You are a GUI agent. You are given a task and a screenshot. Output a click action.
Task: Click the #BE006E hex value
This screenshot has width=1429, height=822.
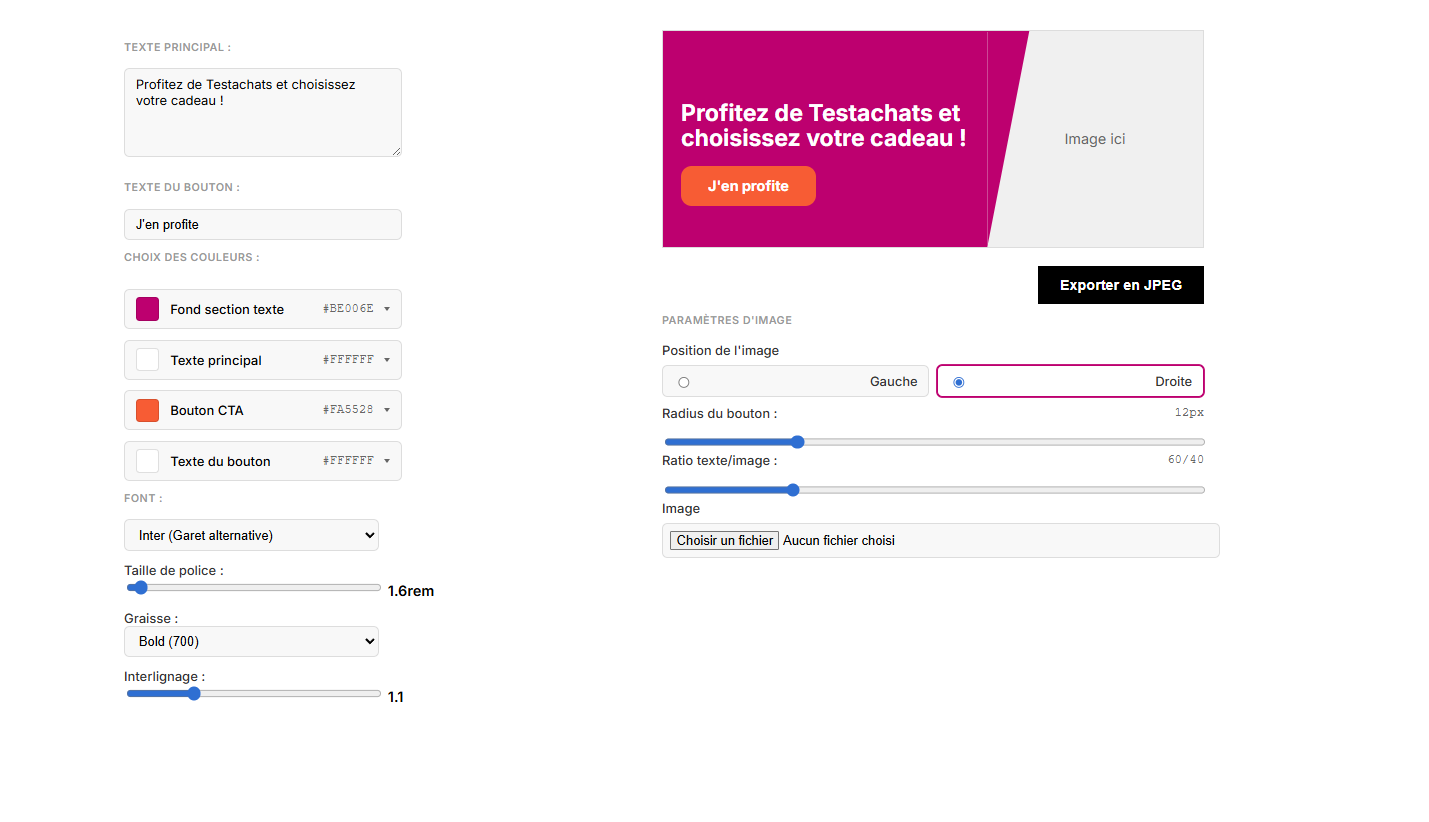(x=348, y=309)
